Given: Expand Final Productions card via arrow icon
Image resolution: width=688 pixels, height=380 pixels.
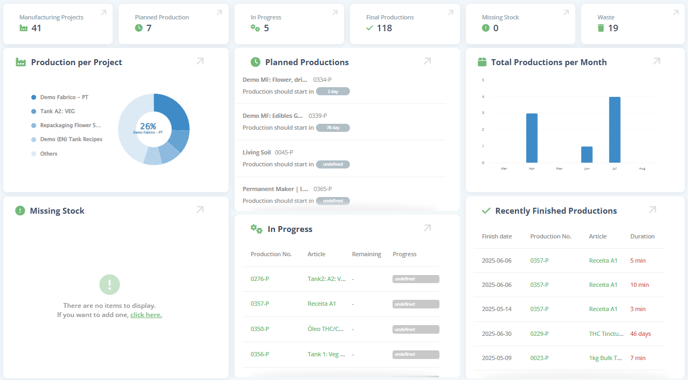Looking at the screenshot, I should 450,13.
